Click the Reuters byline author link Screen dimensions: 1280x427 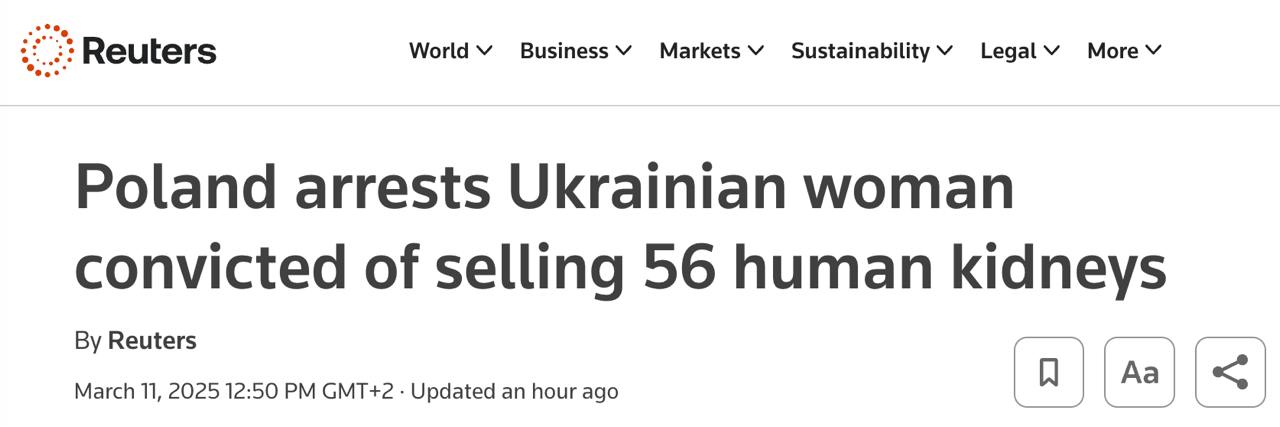(152, 341)
